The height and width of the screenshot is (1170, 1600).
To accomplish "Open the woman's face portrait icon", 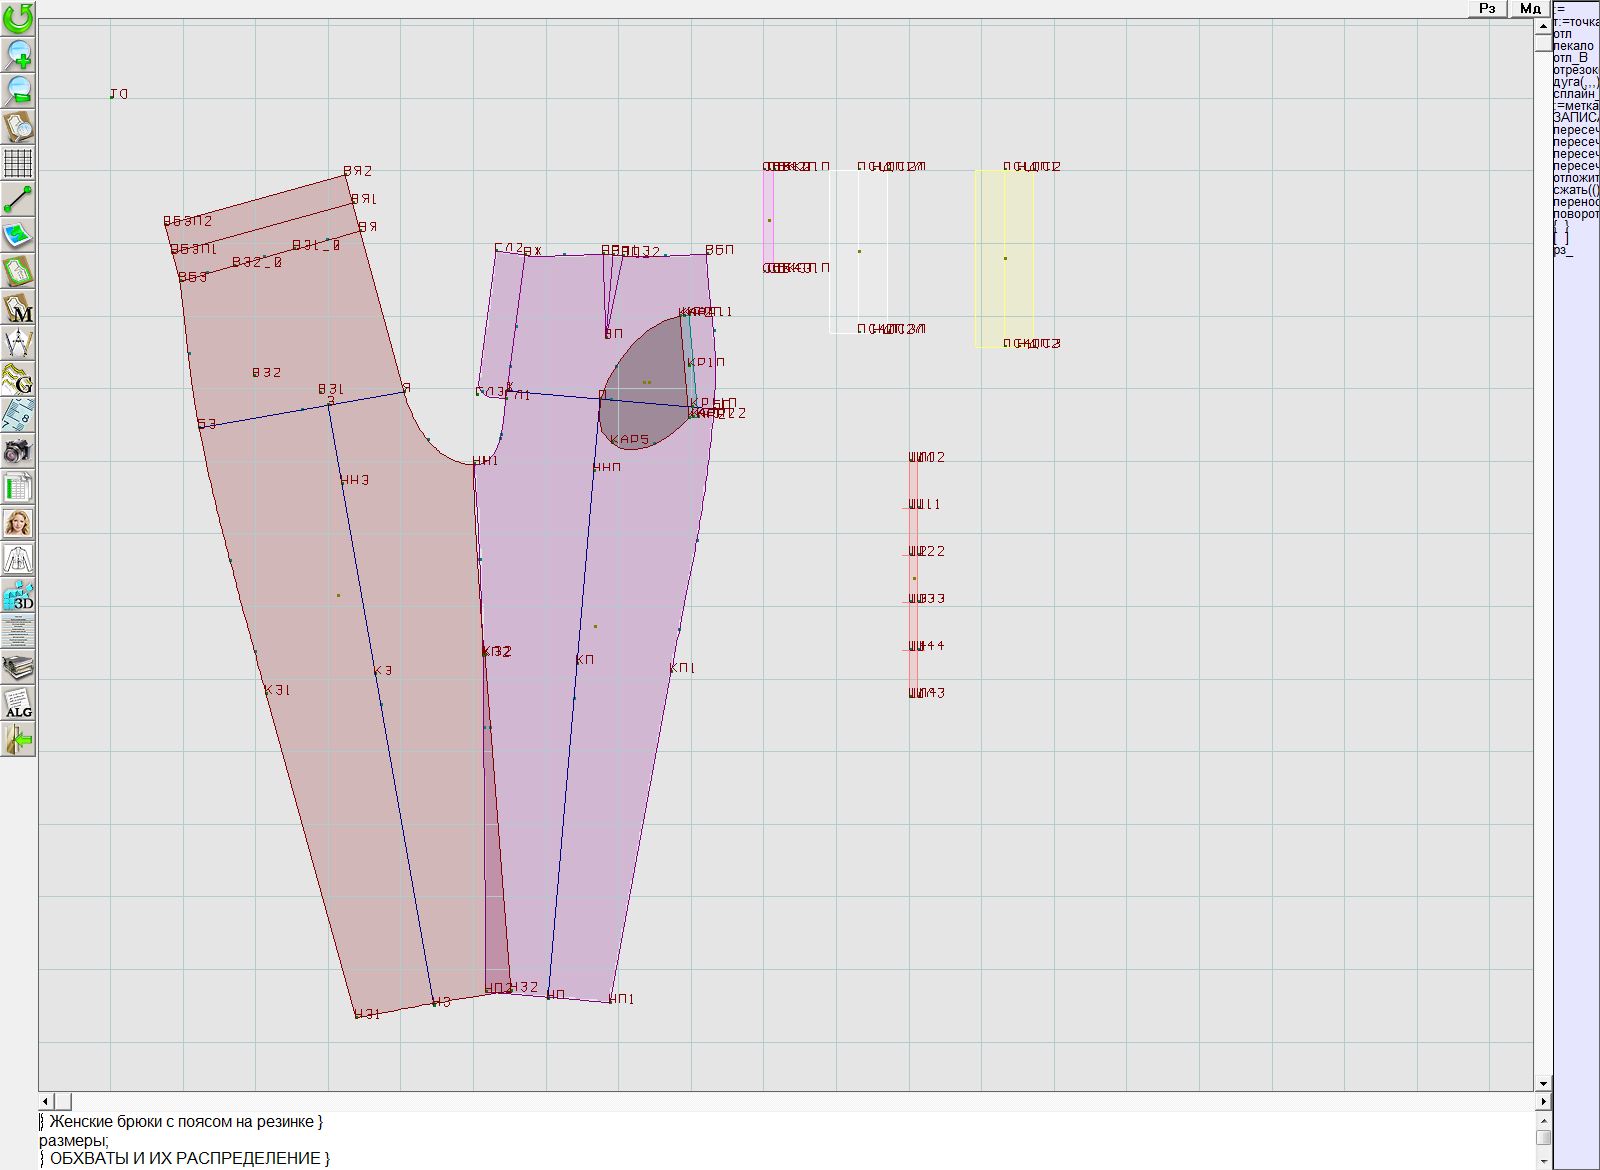I will coord(18,523).
